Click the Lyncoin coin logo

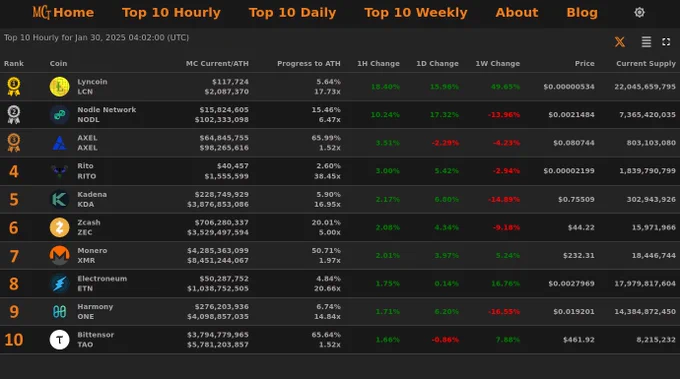coord(59,87)
